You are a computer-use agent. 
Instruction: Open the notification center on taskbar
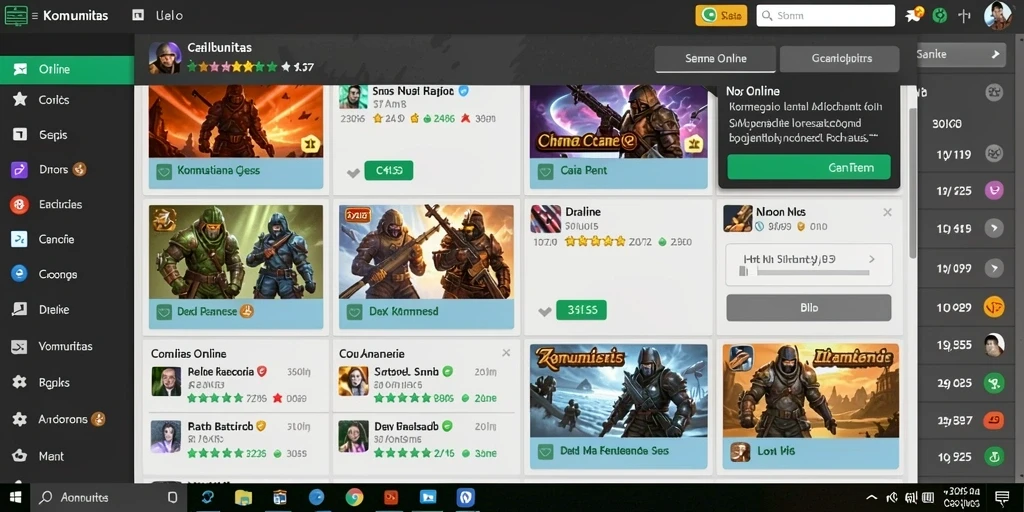tap(1002, 498)
